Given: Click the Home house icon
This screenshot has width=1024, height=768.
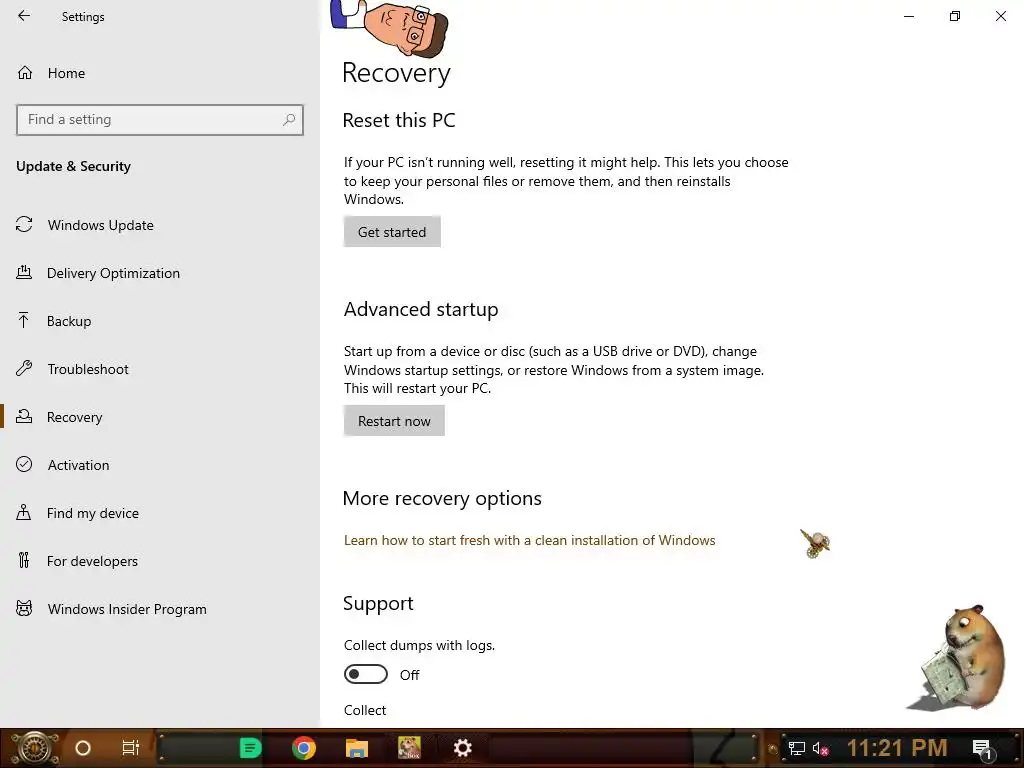Looking at the screenshot, I should click(x=25, y=72).
